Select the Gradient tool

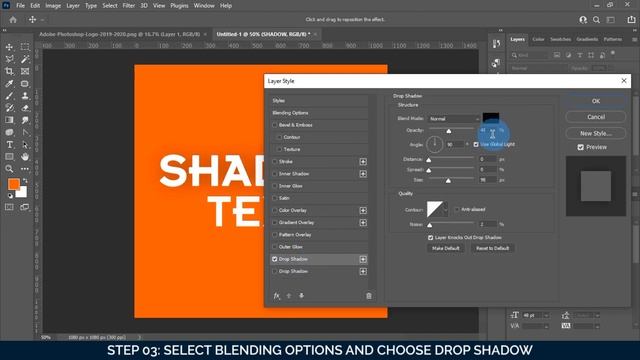(9, 120)
